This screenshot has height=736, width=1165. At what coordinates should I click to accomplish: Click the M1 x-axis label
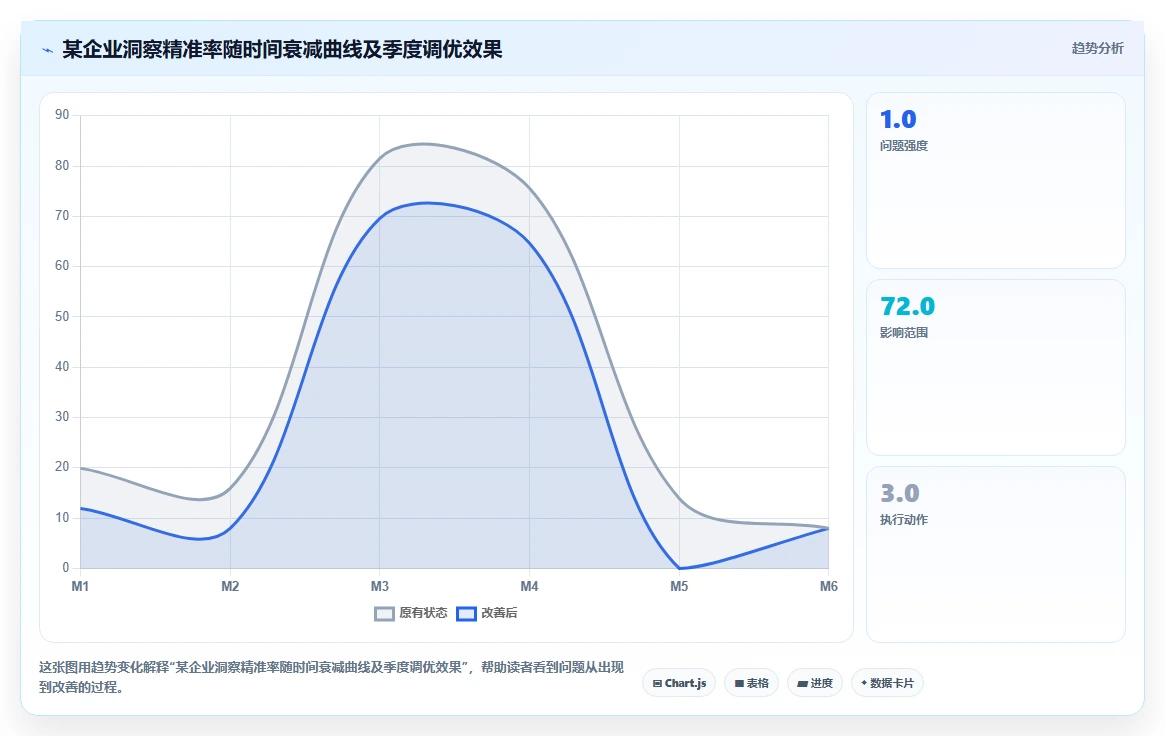[x=80, y=587]
